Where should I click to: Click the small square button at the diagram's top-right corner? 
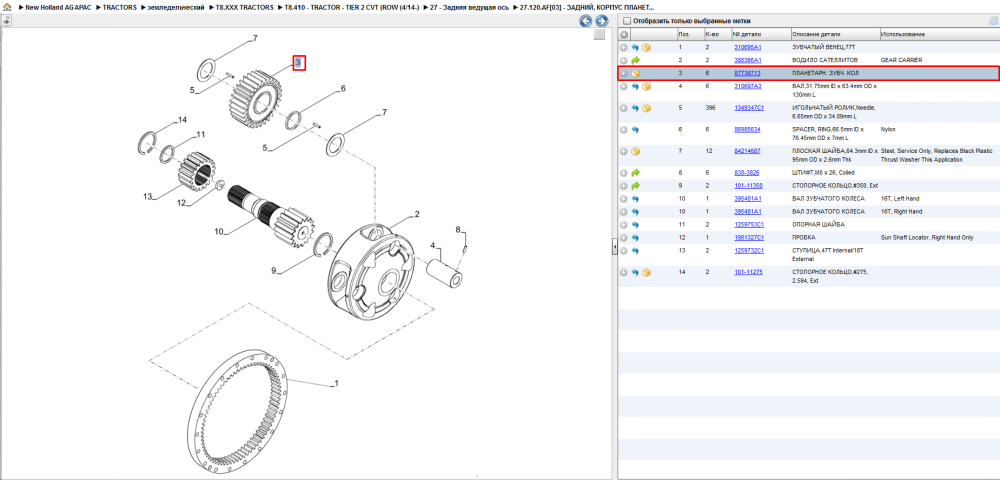pos(599,35)
